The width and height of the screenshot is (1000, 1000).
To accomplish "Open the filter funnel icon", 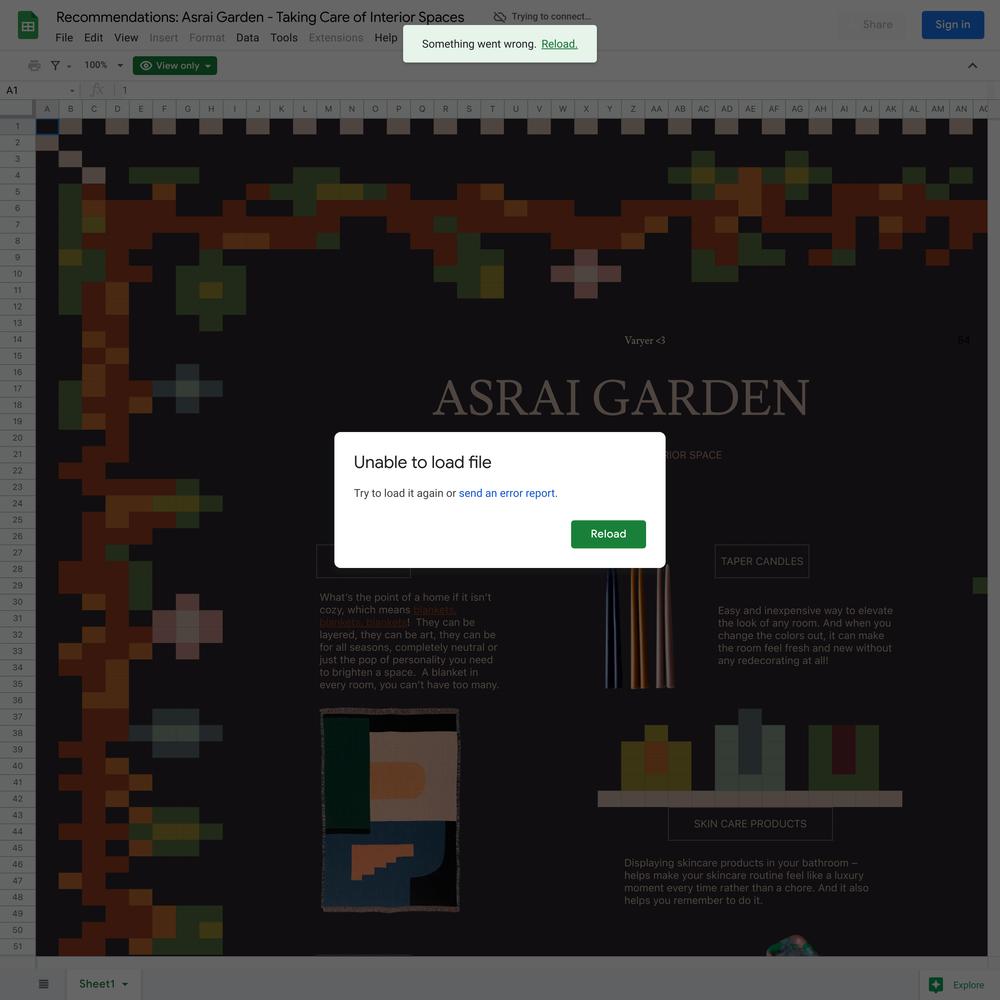I will pyautogui.click(x=56, y=66).
